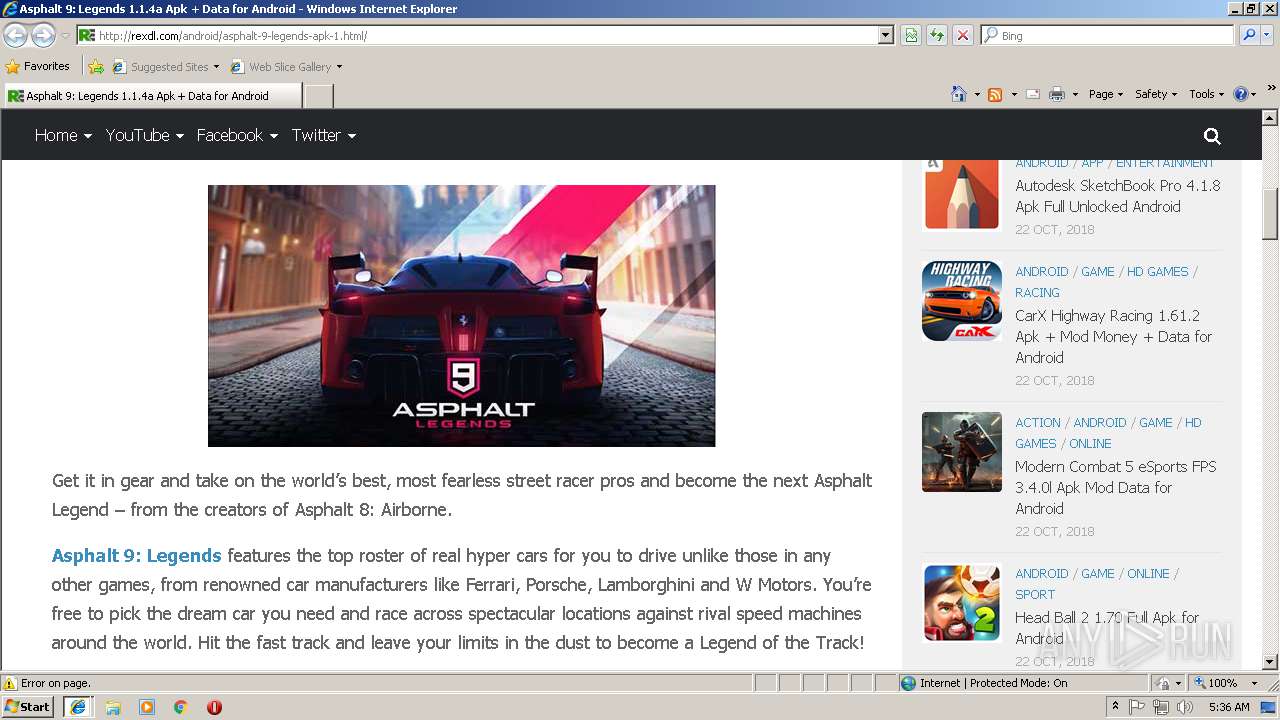Image resolution: width=1280 pixels, height=720 pixels.
Task: Click the Home toolbar icon
Action: pos(958,94)
